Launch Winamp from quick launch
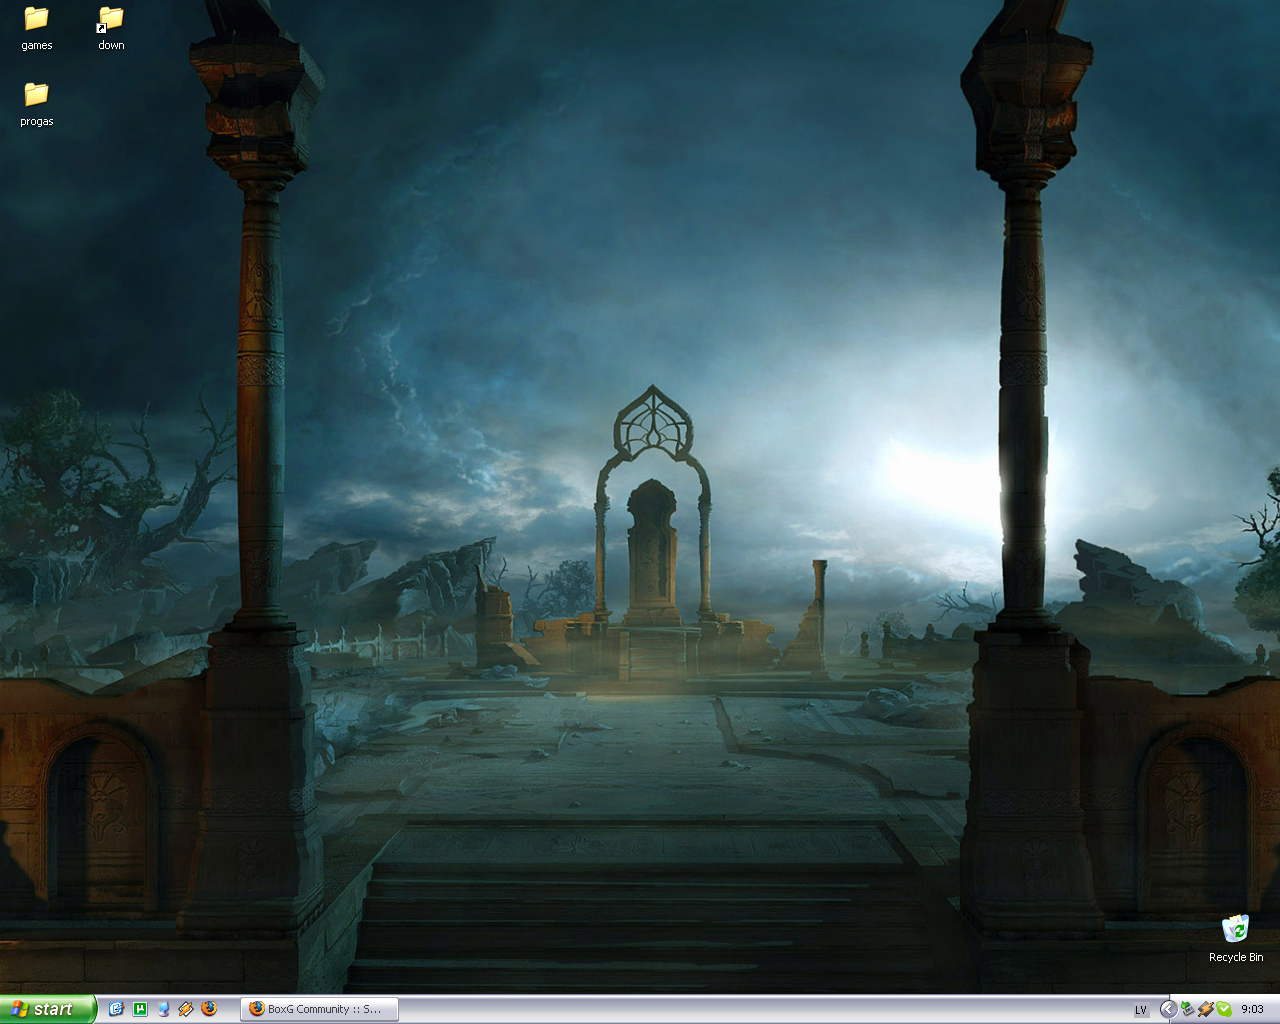Image resolution: width=1280 pixels, height=1024 pixels. coord(186,1009)
